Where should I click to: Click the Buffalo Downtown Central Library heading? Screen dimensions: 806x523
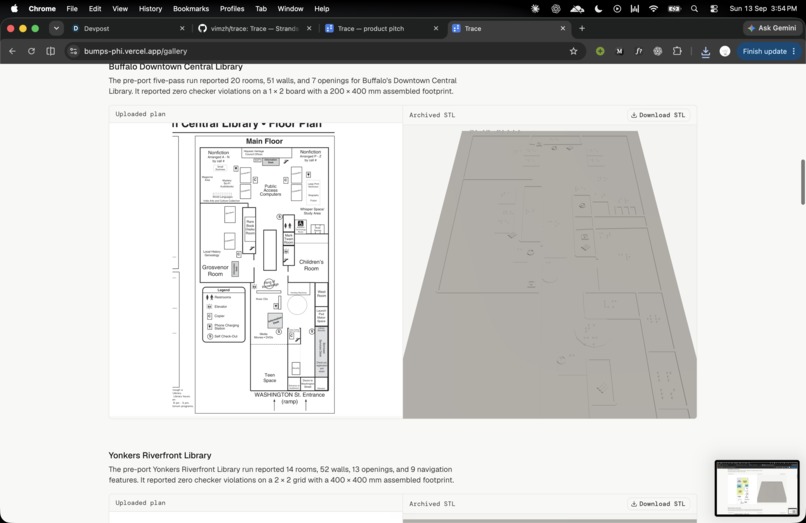pos(175,67)
